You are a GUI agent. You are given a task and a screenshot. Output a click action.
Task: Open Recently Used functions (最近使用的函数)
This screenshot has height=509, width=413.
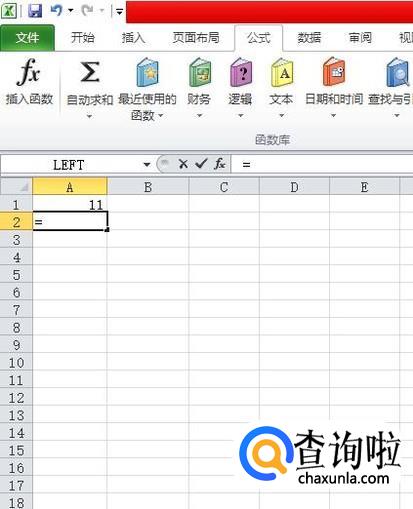(x=147, y=89)
